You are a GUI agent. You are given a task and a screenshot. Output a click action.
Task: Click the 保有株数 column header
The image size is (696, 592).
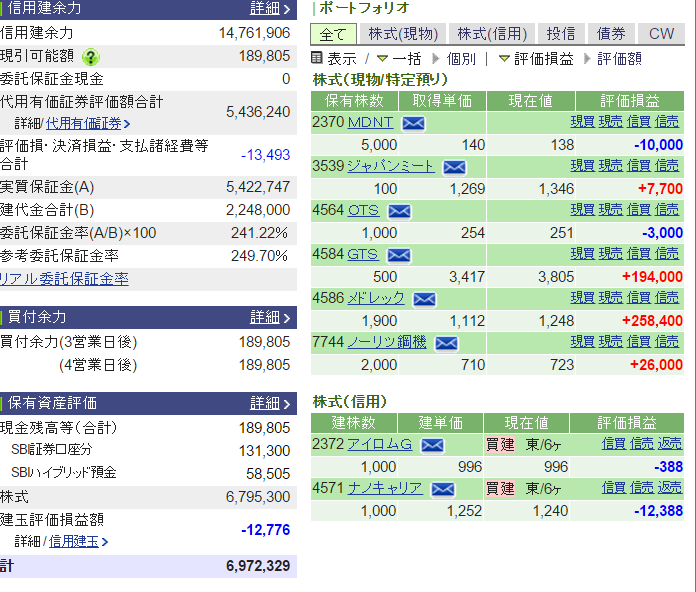[354, 101]
